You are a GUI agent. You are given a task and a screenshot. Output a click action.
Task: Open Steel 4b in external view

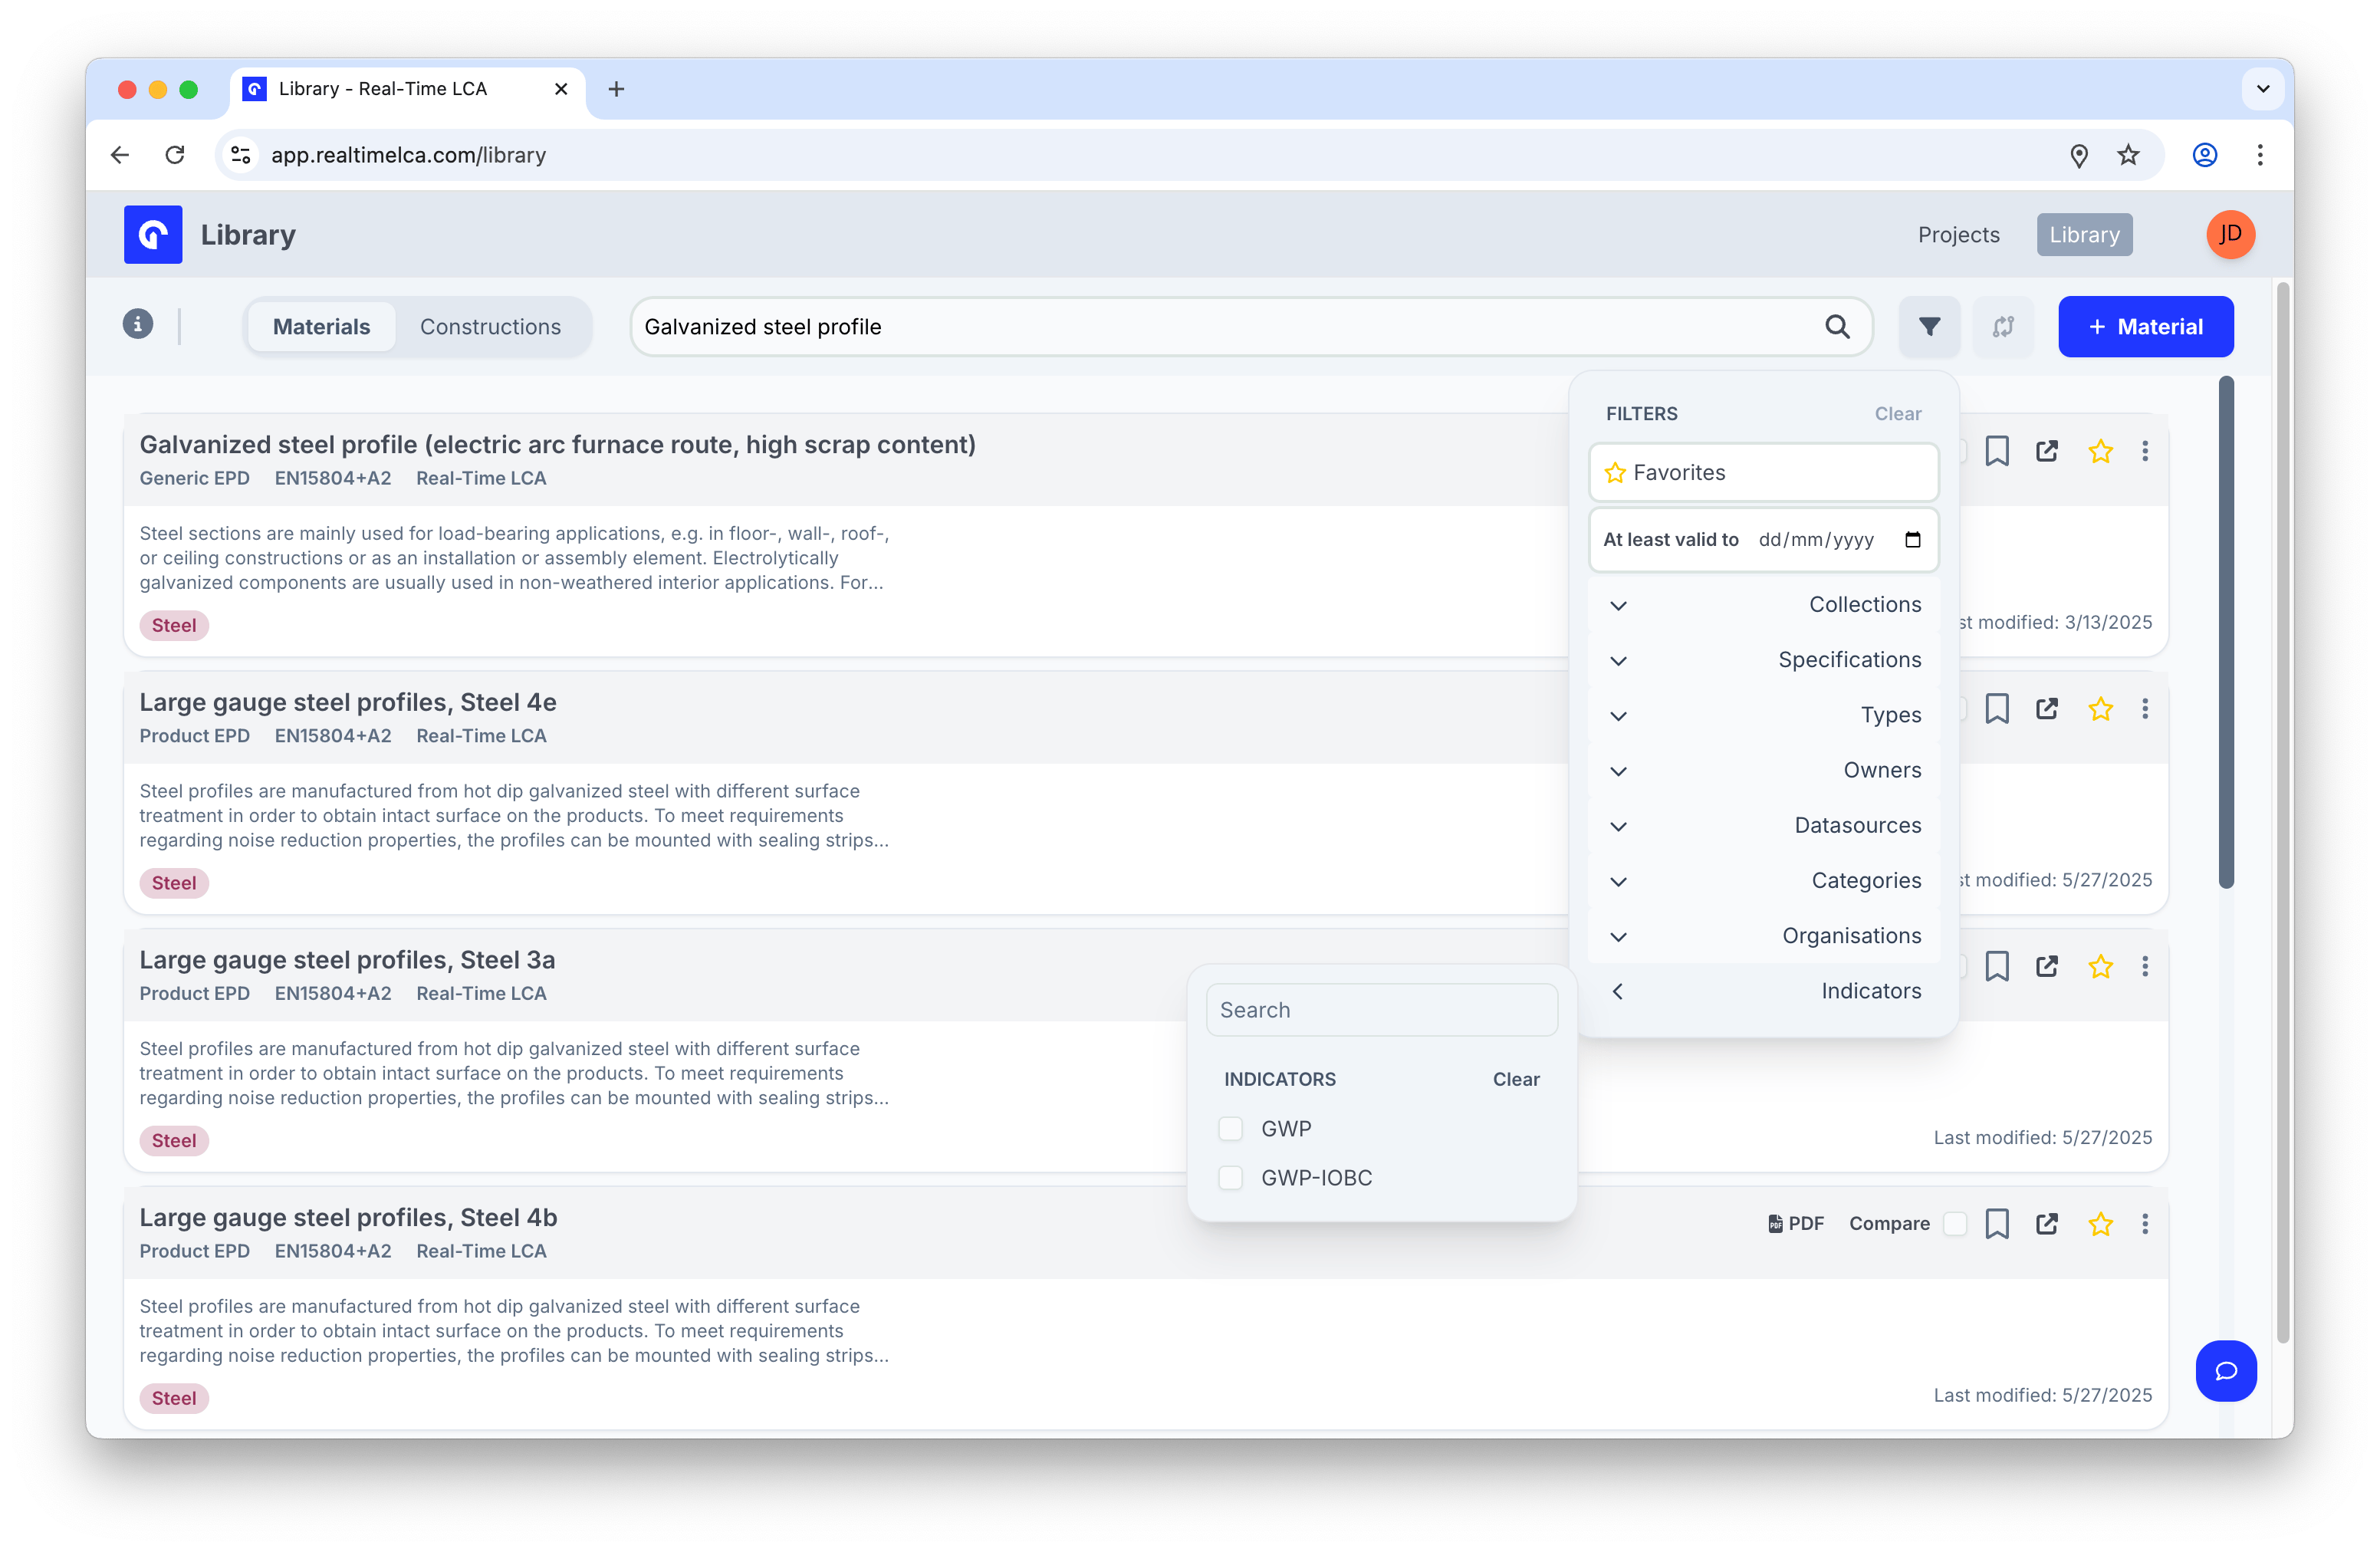tap(2047, 1224)
